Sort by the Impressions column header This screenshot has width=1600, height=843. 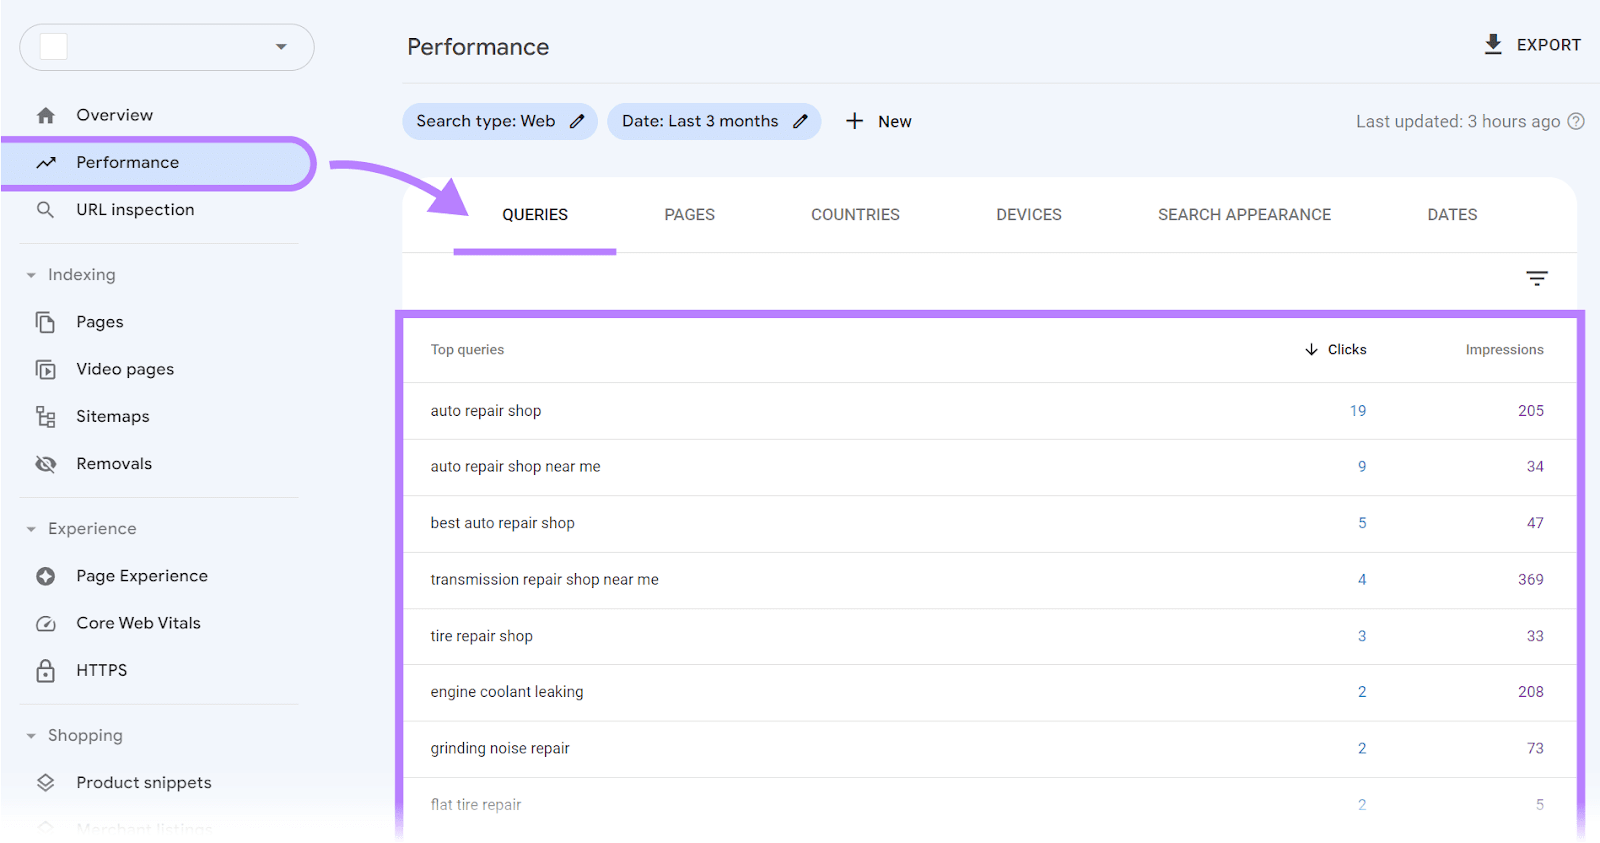pyautogui.click(x=1504, y=349)
